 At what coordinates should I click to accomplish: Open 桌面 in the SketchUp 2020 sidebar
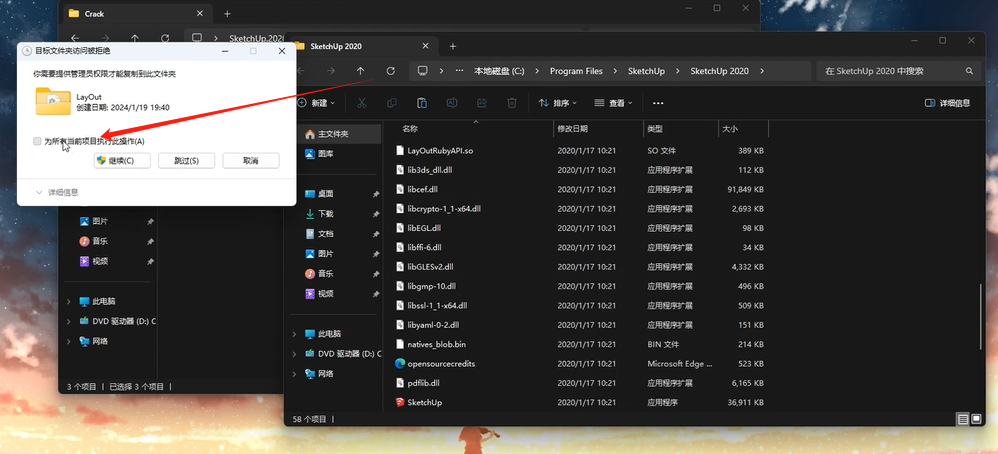[325, 194]
